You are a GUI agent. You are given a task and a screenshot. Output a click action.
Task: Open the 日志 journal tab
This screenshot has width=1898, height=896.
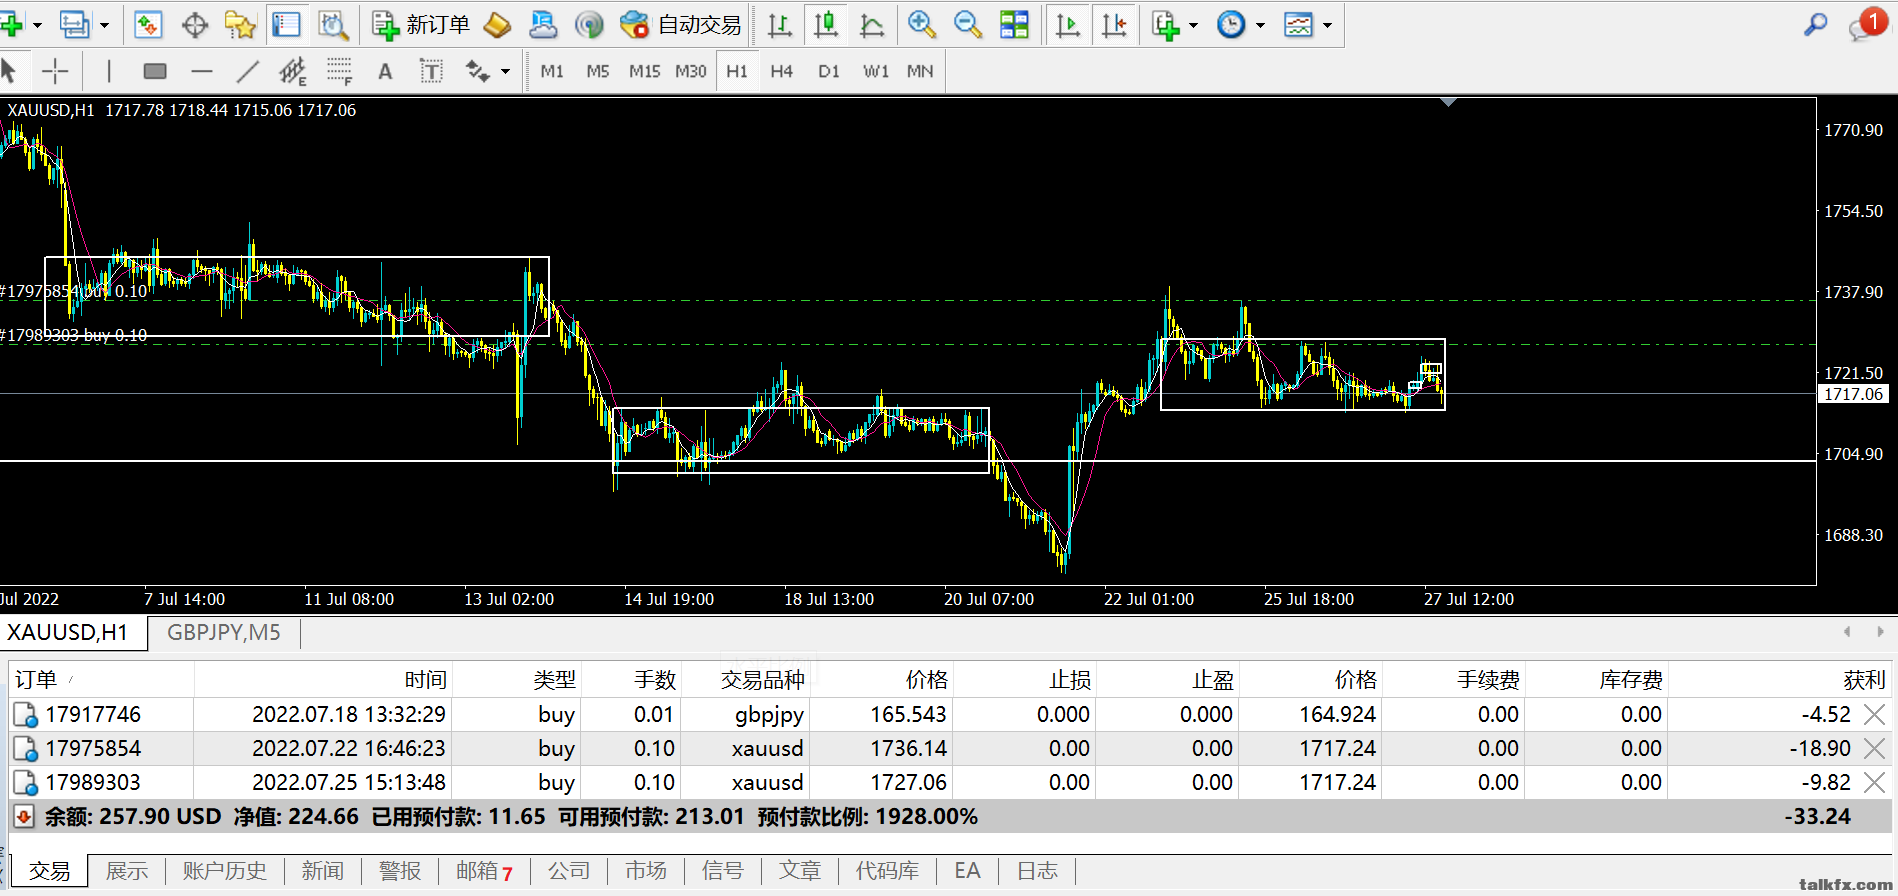(x=1037, y=871)
